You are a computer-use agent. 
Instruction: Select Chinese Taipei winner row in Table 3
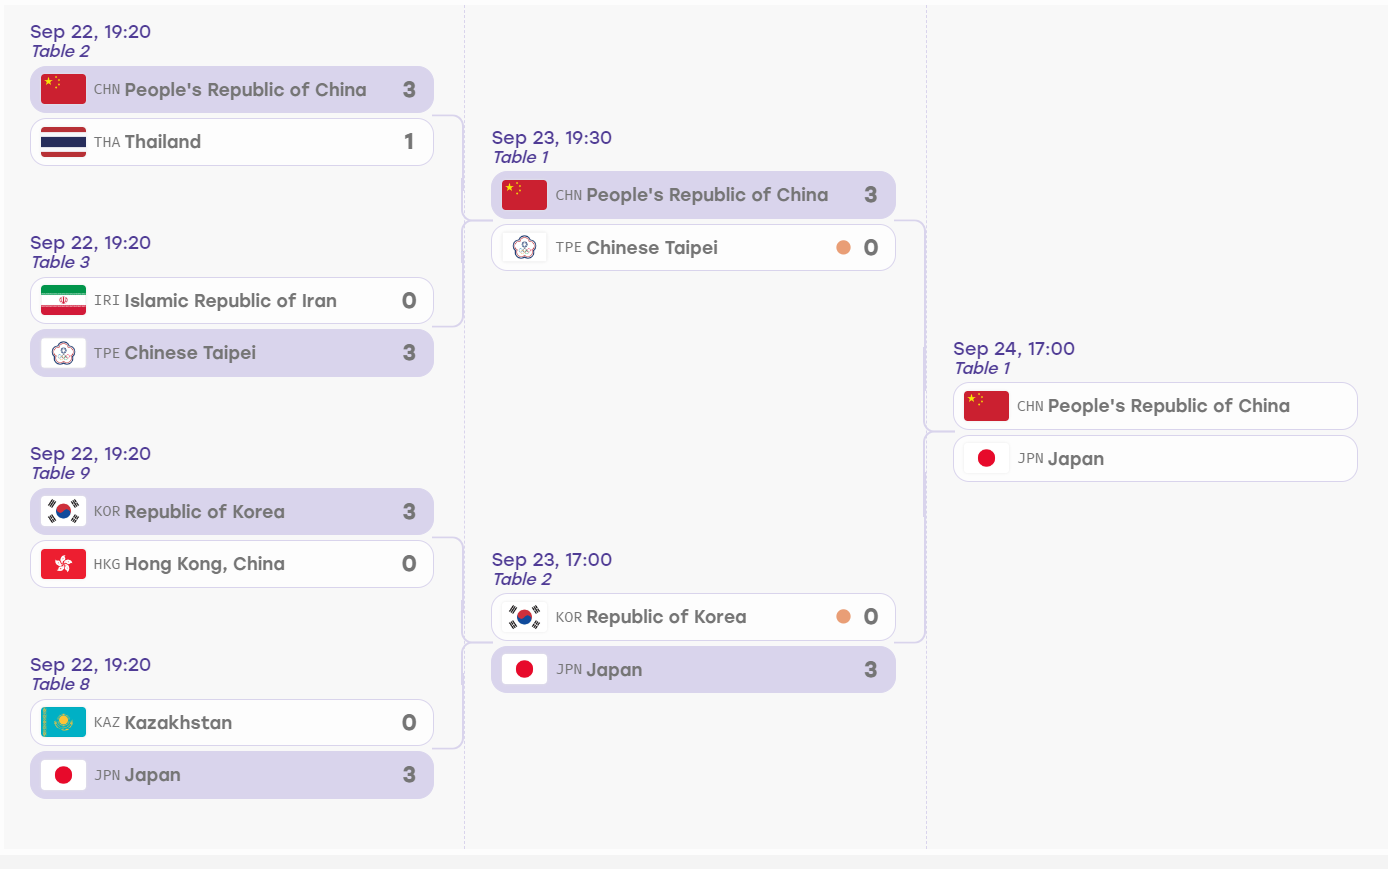pyautogui.click(x=232, y=353)
